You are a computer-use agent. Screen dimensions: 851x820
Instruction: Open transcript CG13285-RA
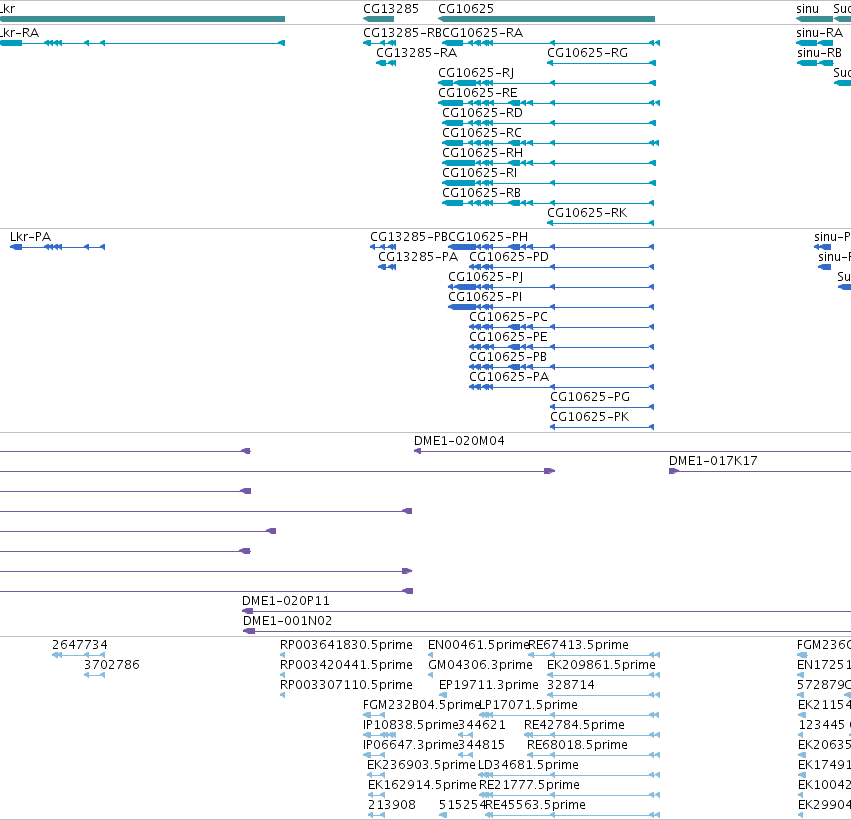[x=416, y=53]
